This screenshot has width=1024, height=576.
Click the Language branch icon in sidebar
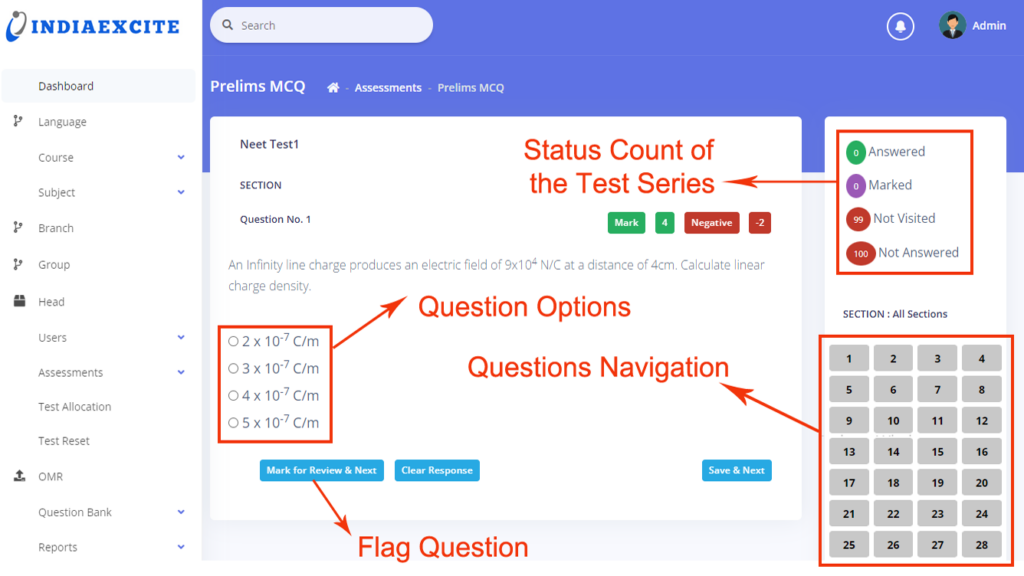pos(18,121)
